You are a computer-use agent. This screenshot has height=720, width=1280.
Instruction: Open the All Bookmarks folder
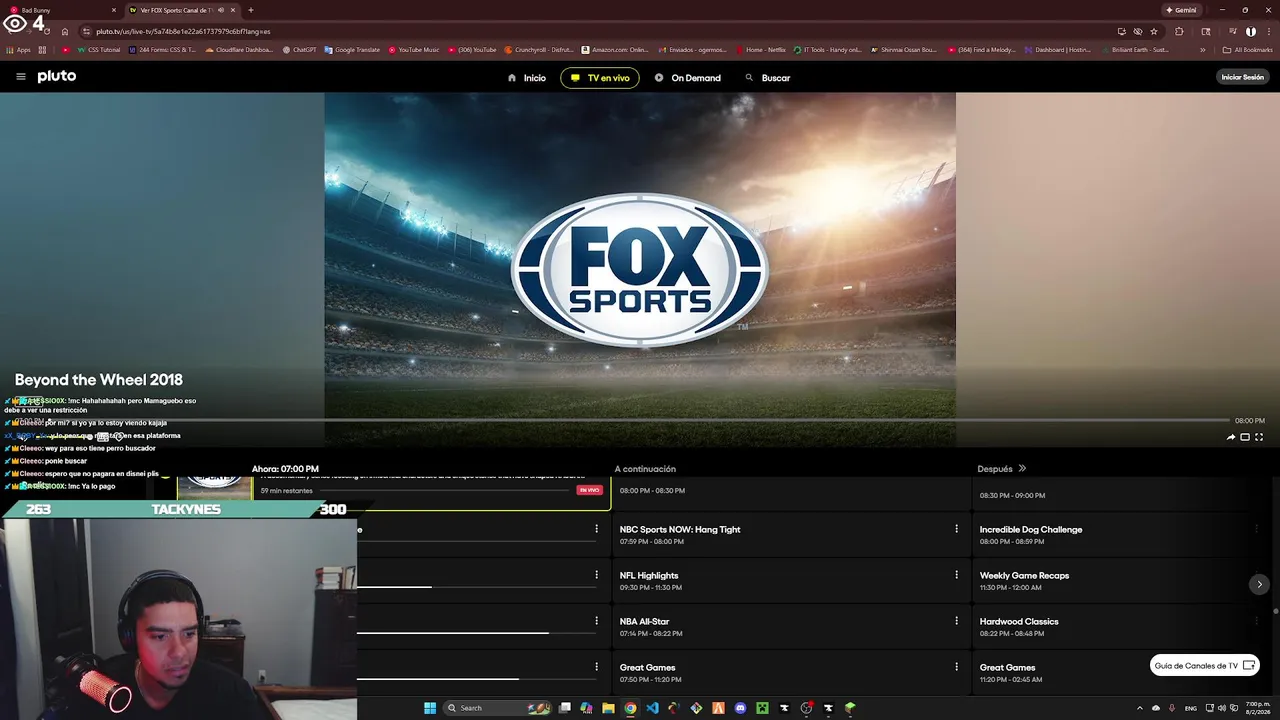pyautogui.click(x=1247, y=50)
